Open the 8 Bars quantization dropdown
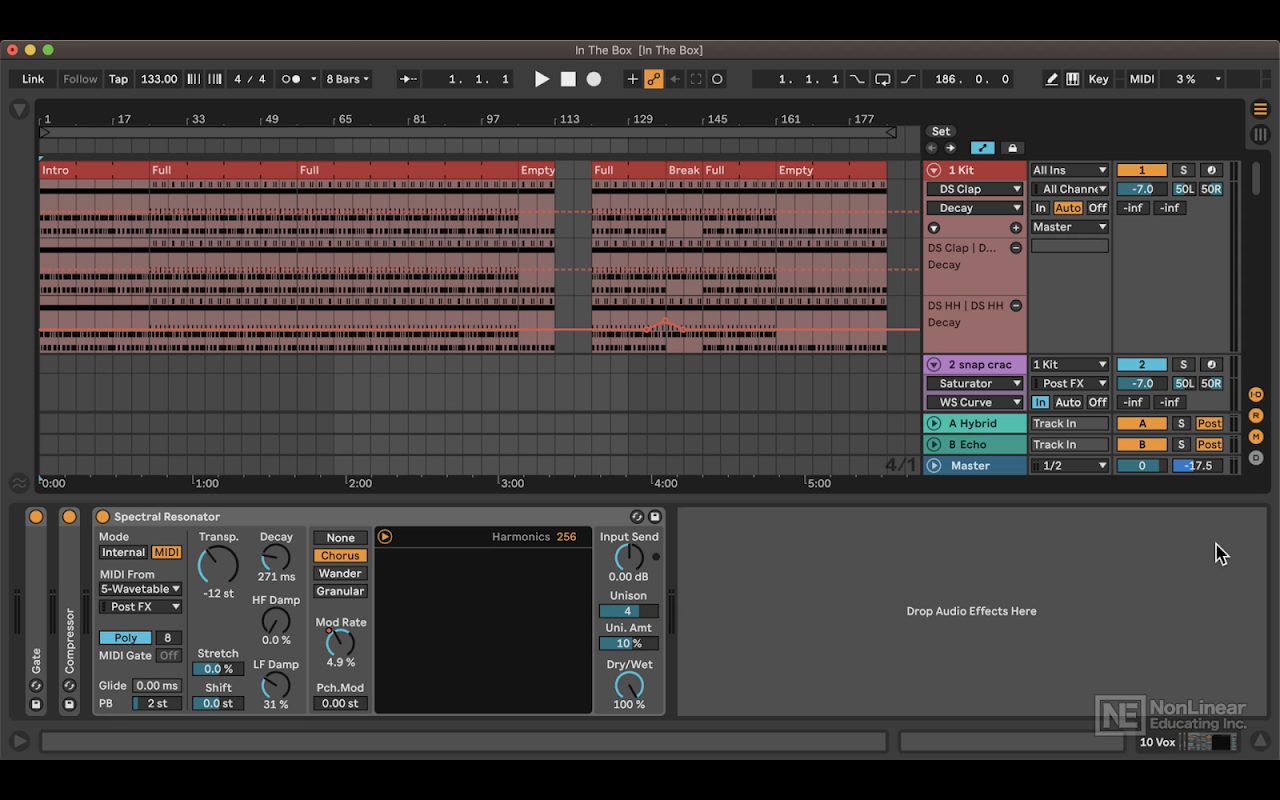This screenshot has width=1280, height=800. pyautogui.click(x=348, y=79)
